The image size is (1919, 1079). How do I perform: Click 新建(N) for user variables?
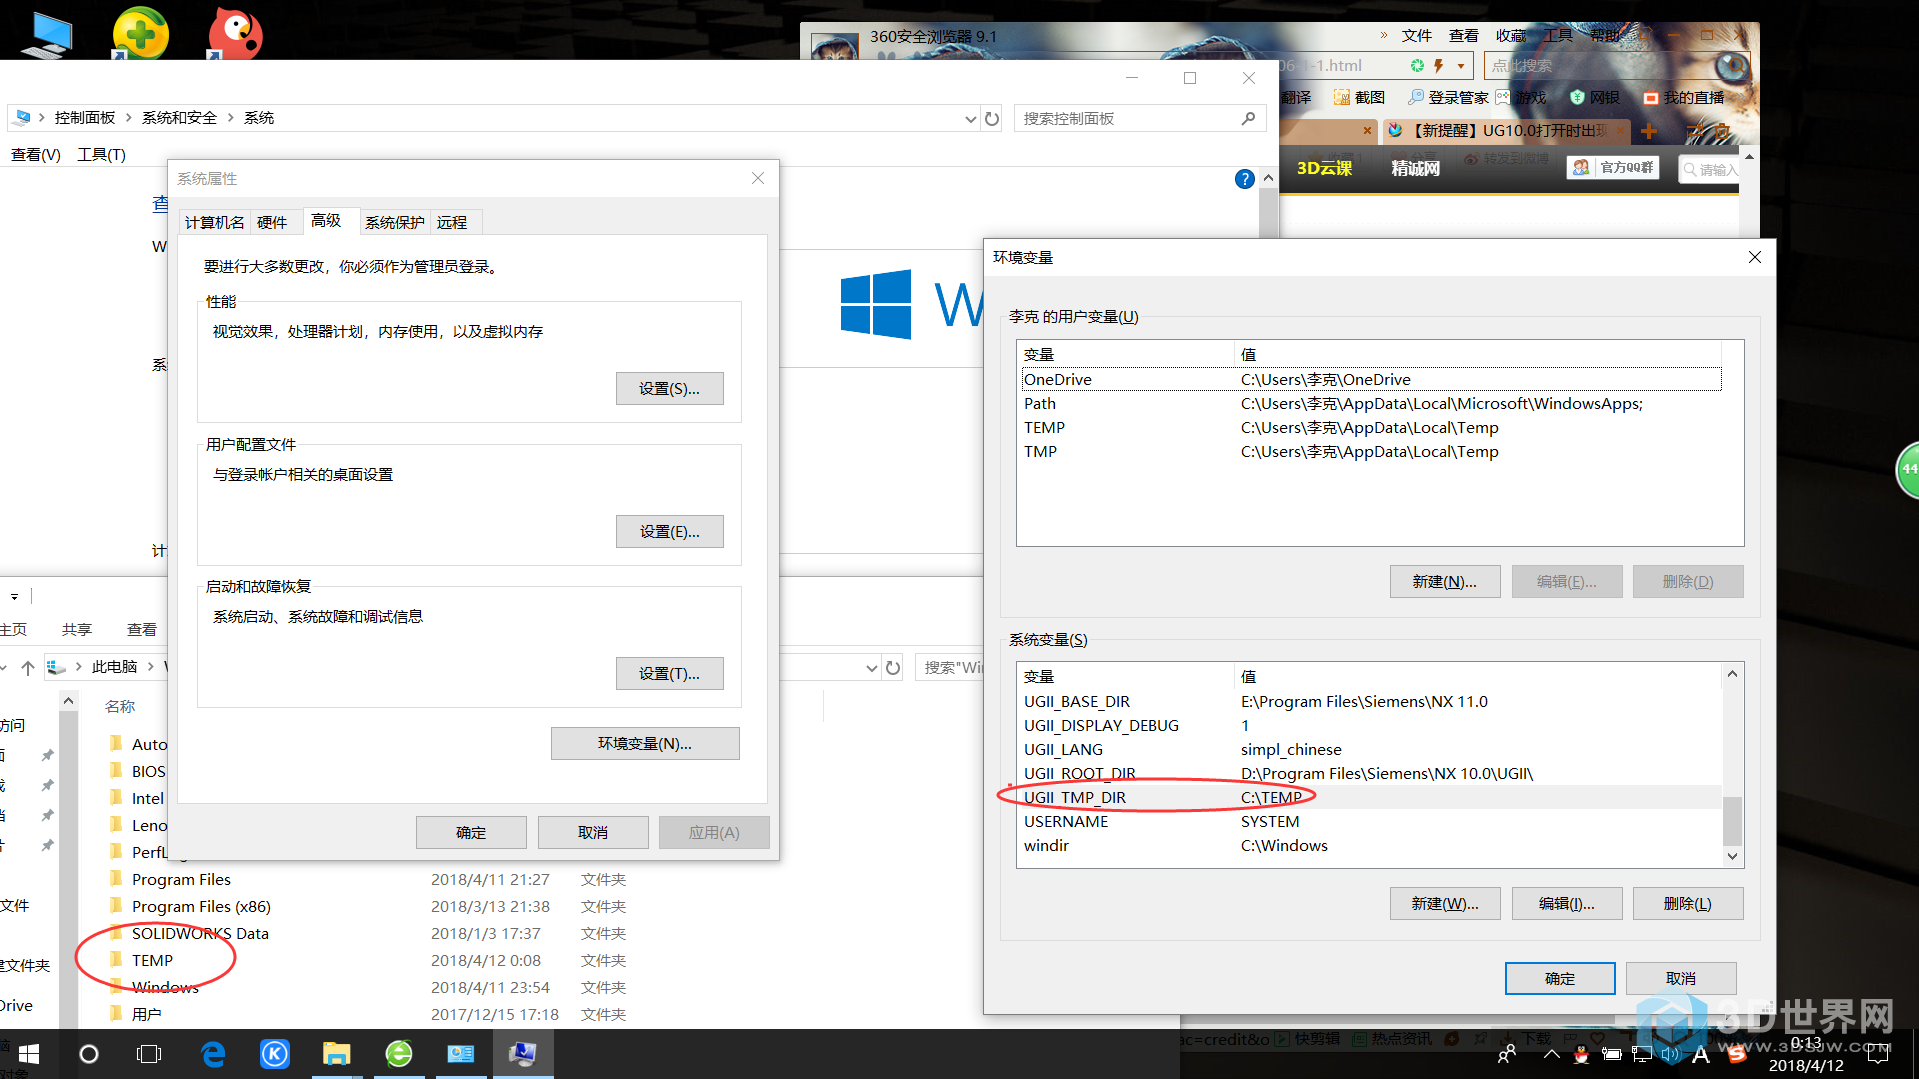1445,582
